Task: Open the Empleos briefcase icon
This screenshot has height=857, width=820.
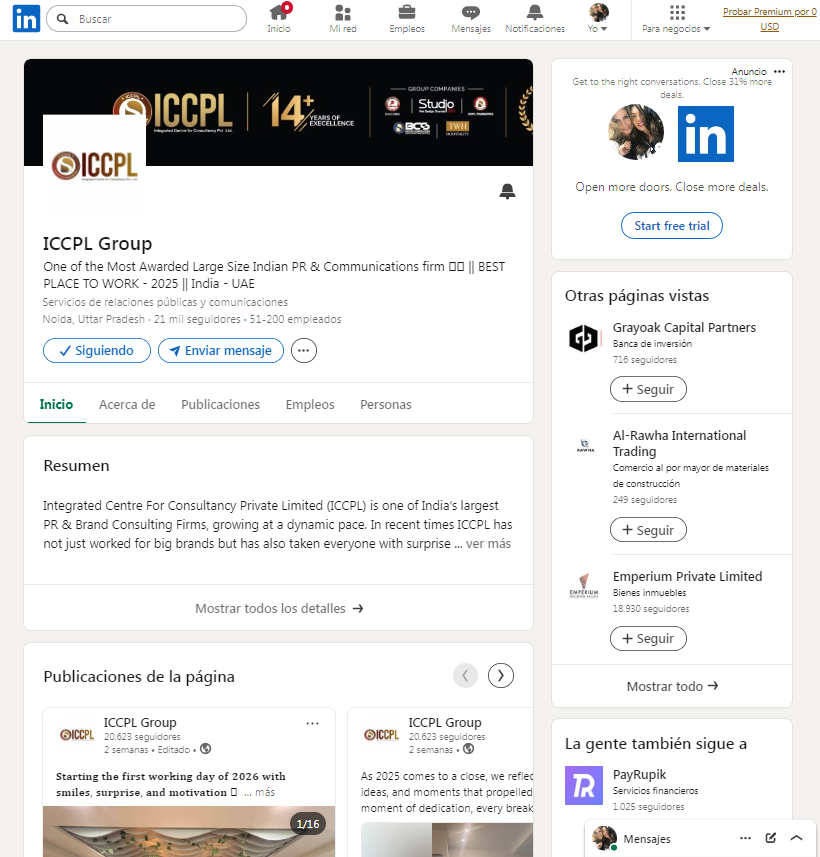Action: coord(407,19)
